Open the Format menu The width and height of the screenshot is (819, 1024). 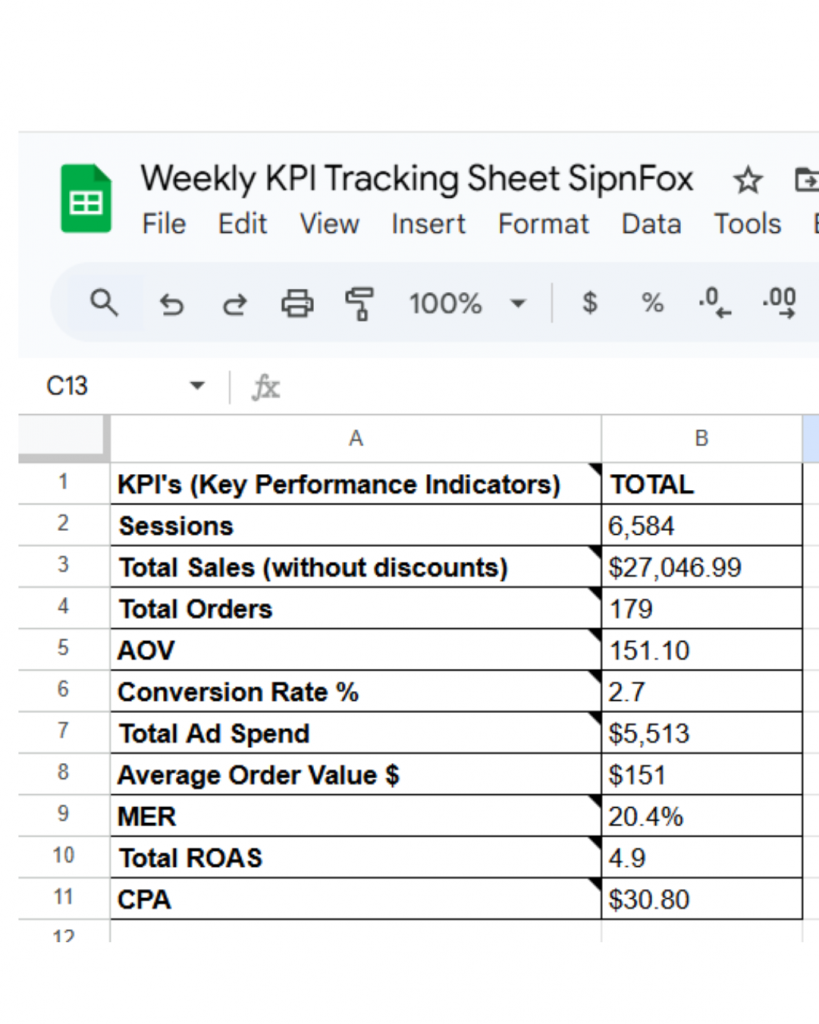click(543, 224)
